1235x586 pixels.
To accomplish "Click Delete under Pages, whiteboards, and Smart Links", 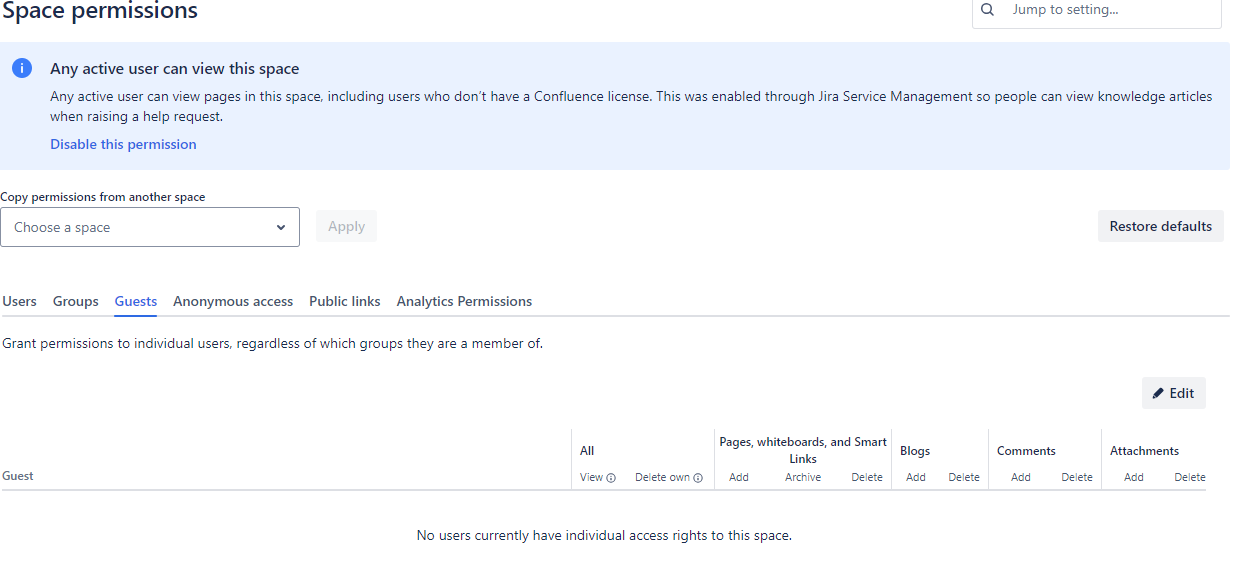I will click(867, 477).
